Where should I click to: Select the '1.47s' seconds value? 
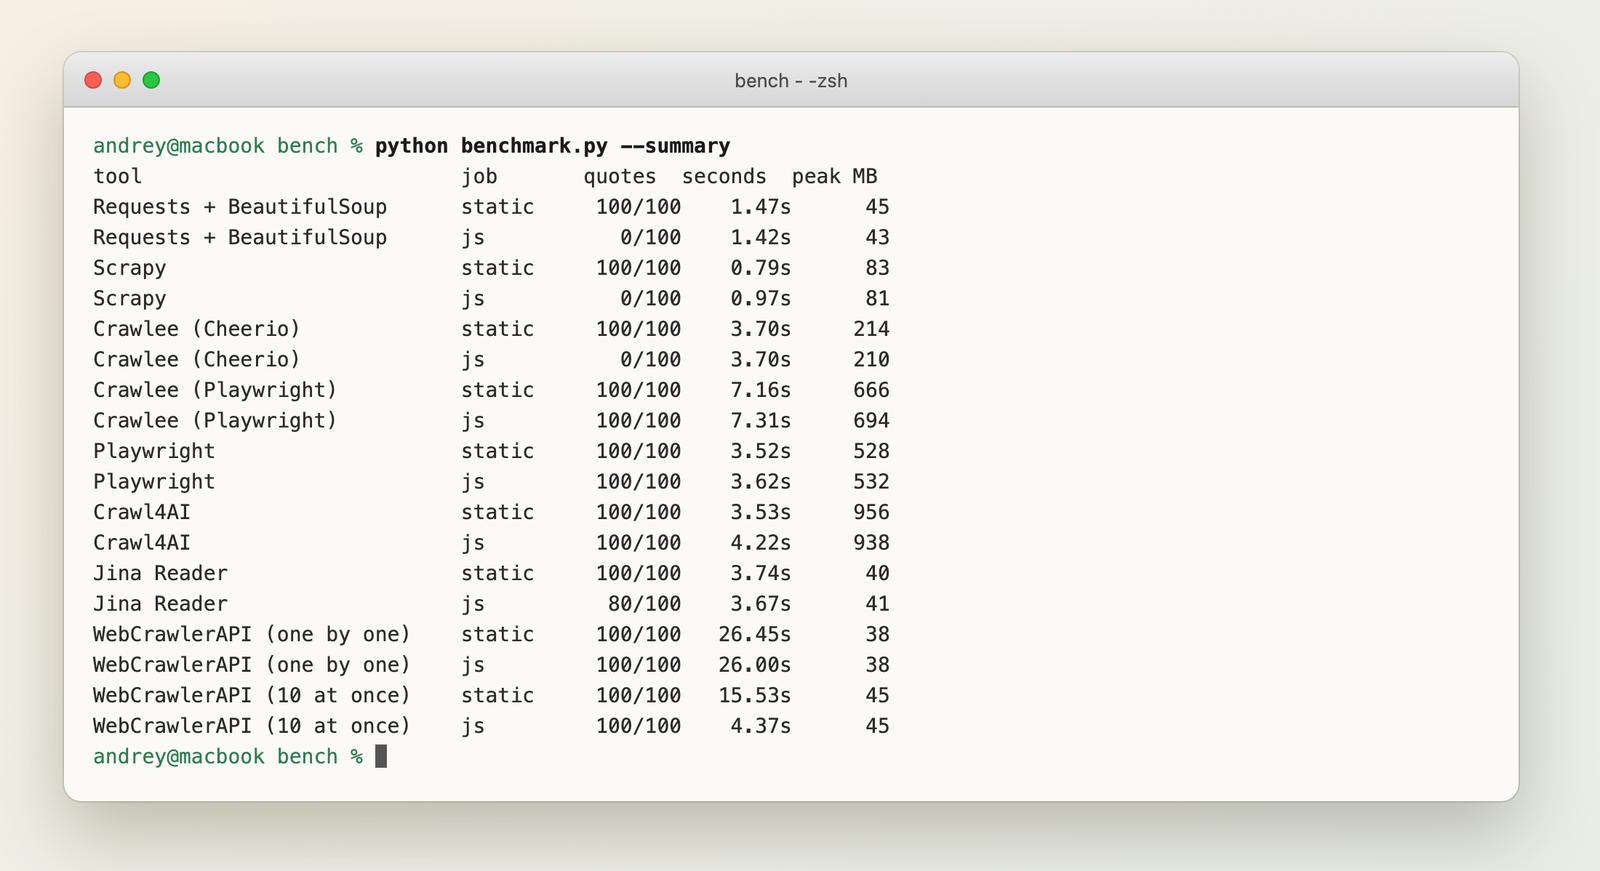point(760,207)
